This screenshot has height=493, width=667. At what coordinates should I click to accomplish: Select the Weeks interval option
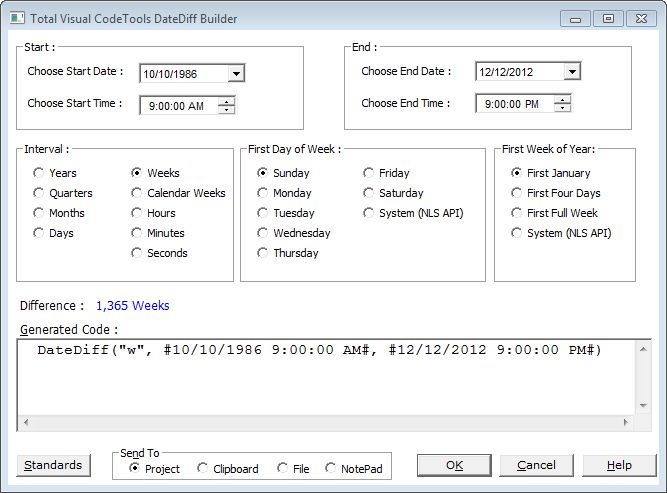pyautogui.click(x=155, y=173)
